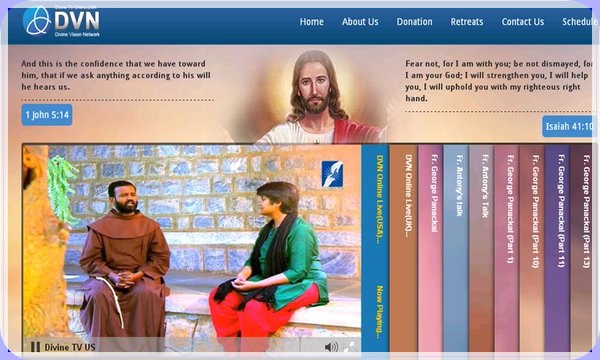
Task: Open purple Fr. George Panackal (Part 11) tab
Action: (x=557, y=248)
